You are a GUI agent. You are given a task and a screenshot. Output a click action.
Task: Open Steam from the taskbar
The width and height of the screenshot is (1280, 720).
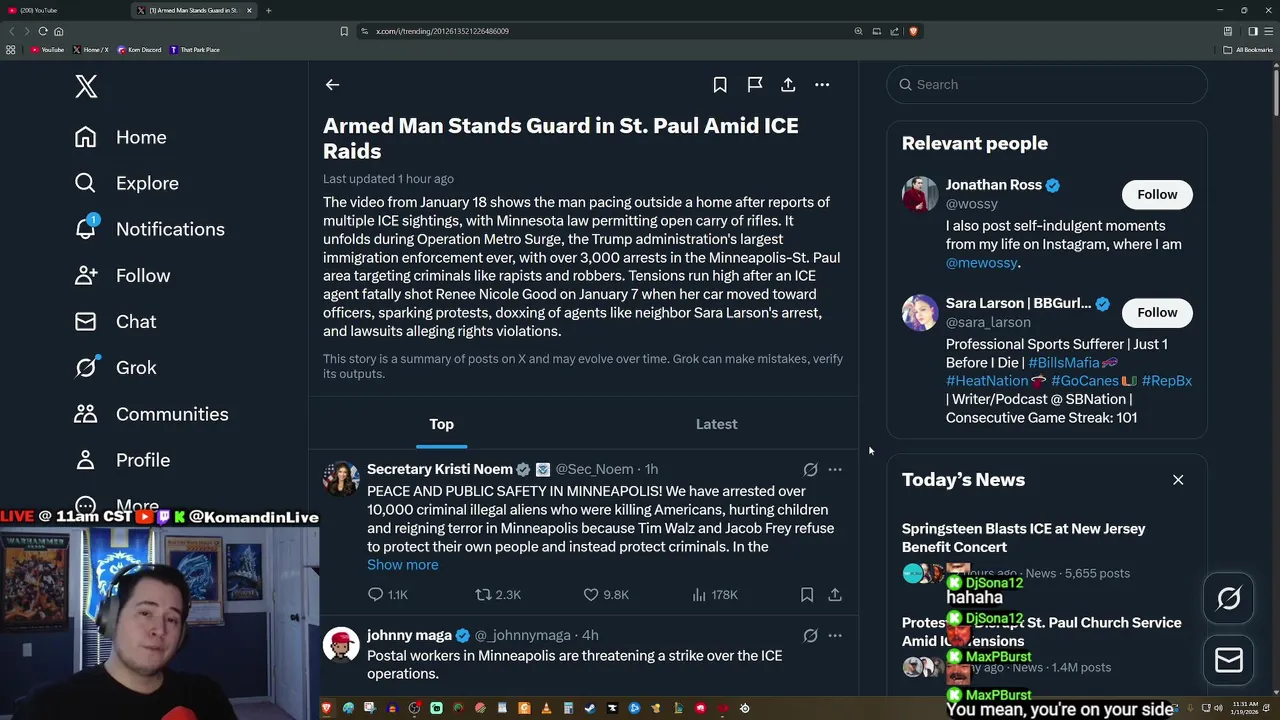[590, 708]
